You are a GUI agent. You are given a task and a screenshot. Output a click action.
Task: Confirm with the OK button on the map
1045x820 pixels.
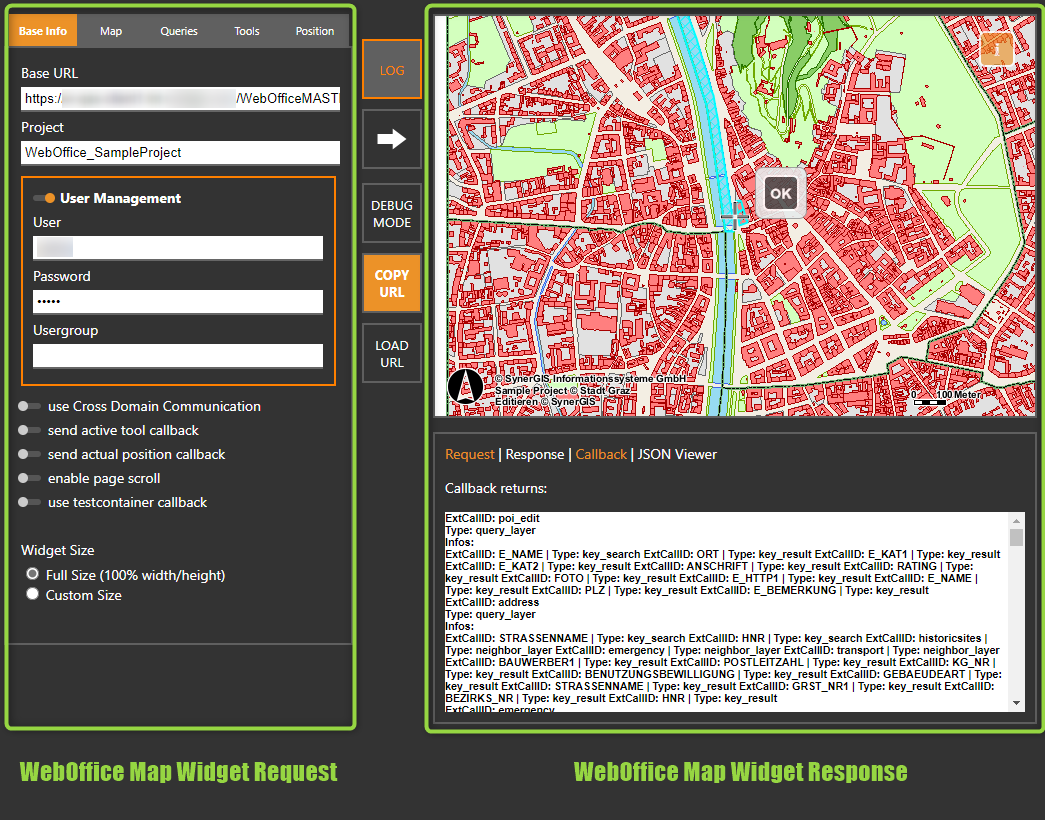780,193
